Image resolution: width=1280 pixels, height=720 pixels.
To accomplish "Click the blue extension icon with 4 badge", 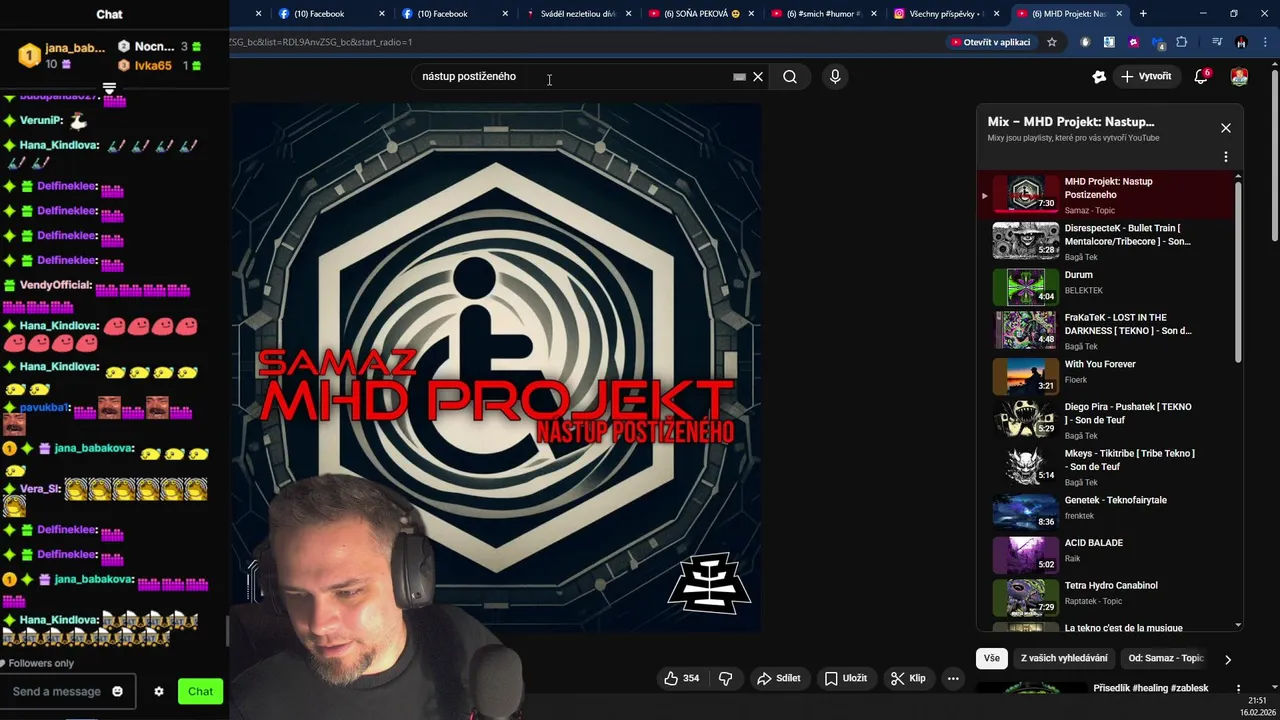I will (1157, 42).
